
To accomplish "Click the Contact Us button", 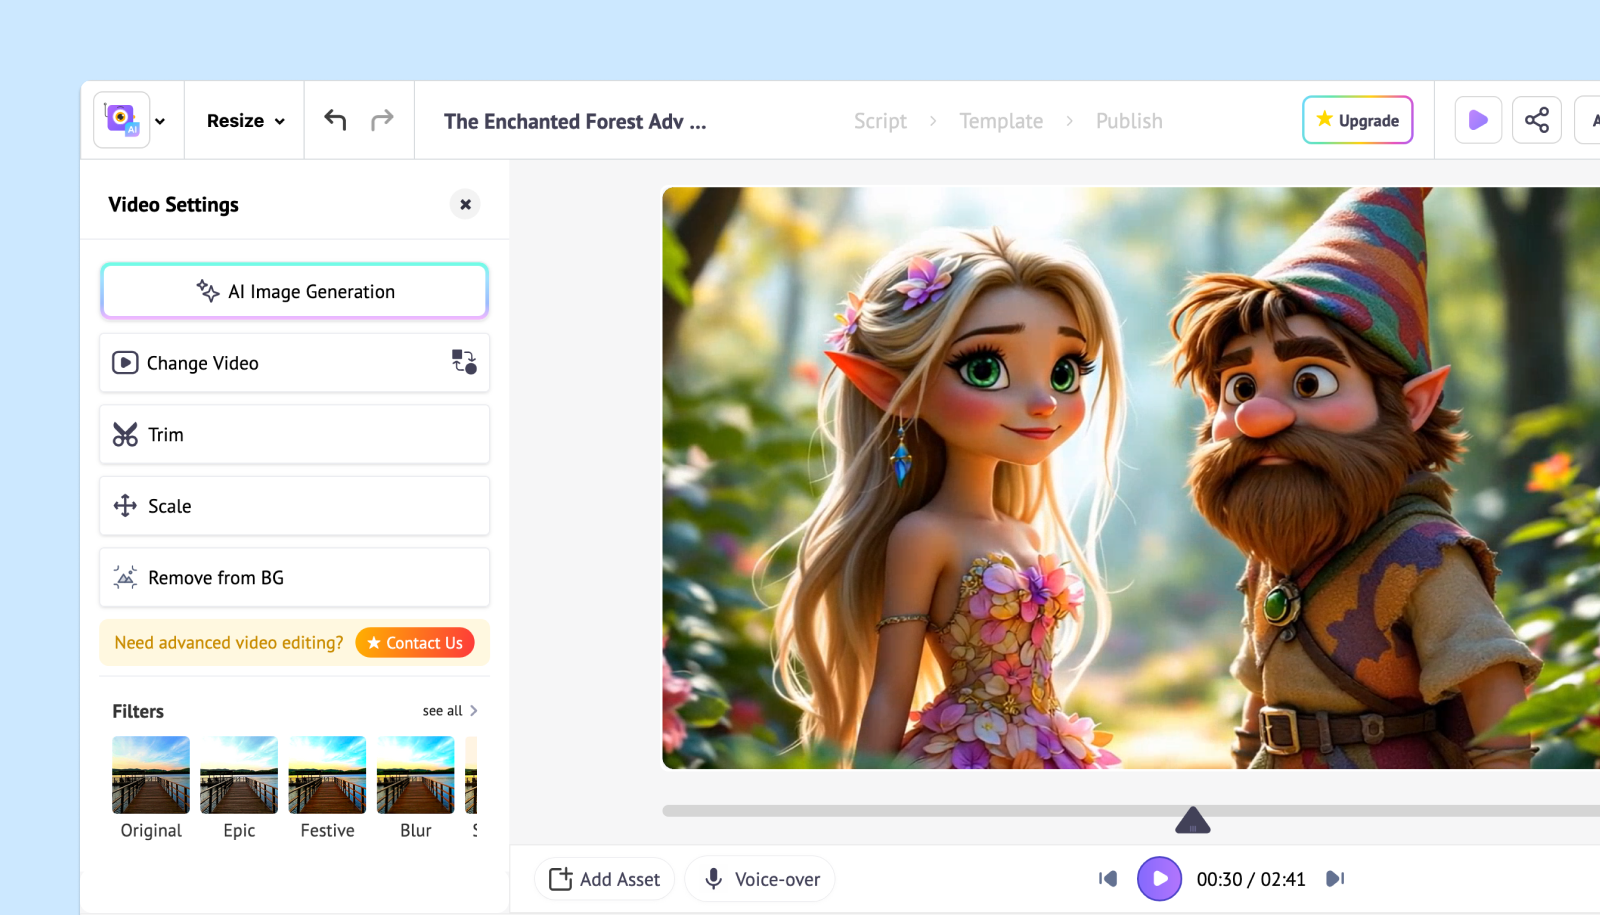I will point(415,643).
